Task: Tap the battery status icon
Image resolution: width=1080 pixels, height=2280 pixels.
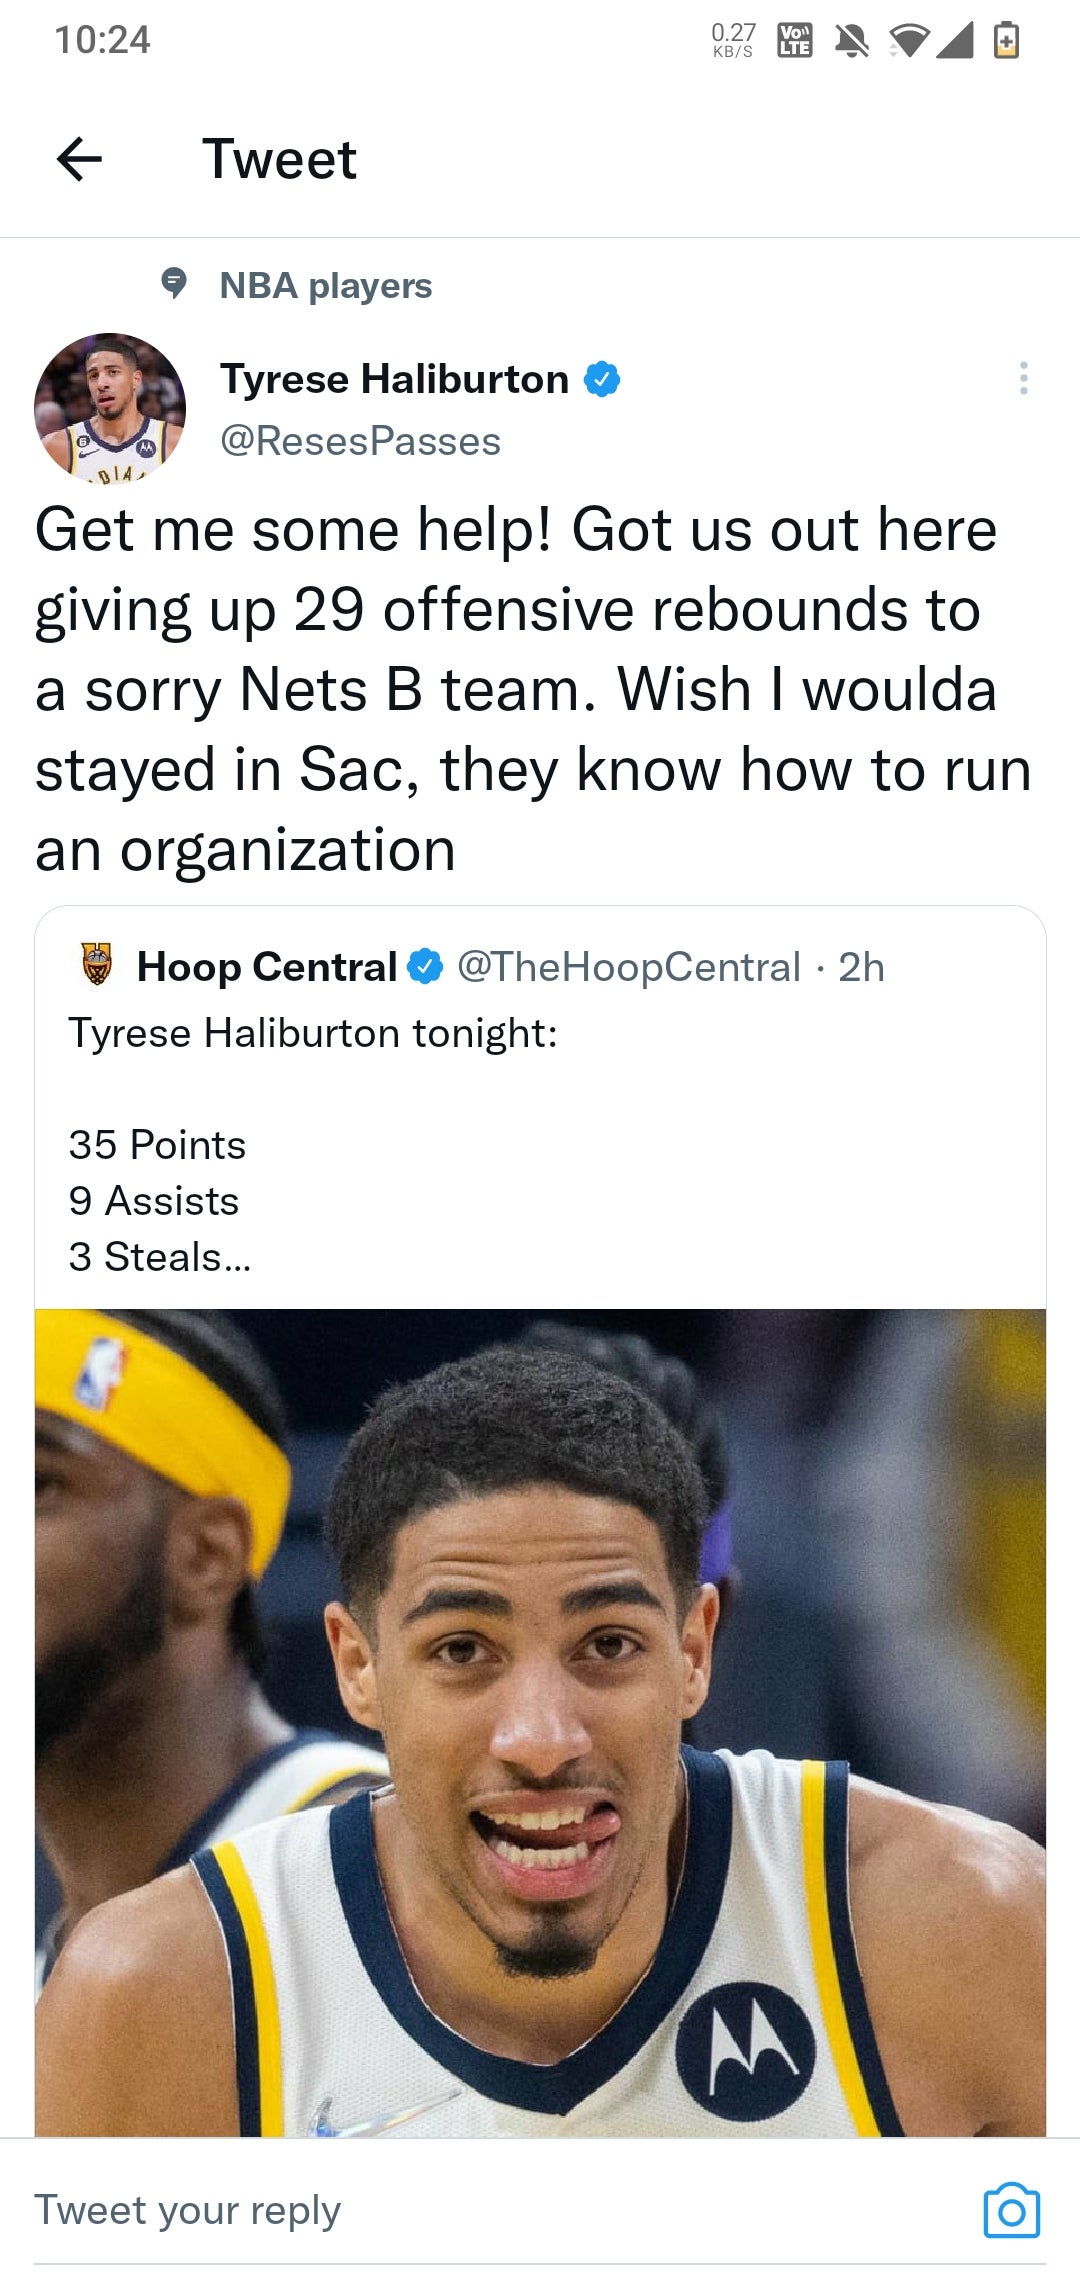Action: coord(1006,41)
